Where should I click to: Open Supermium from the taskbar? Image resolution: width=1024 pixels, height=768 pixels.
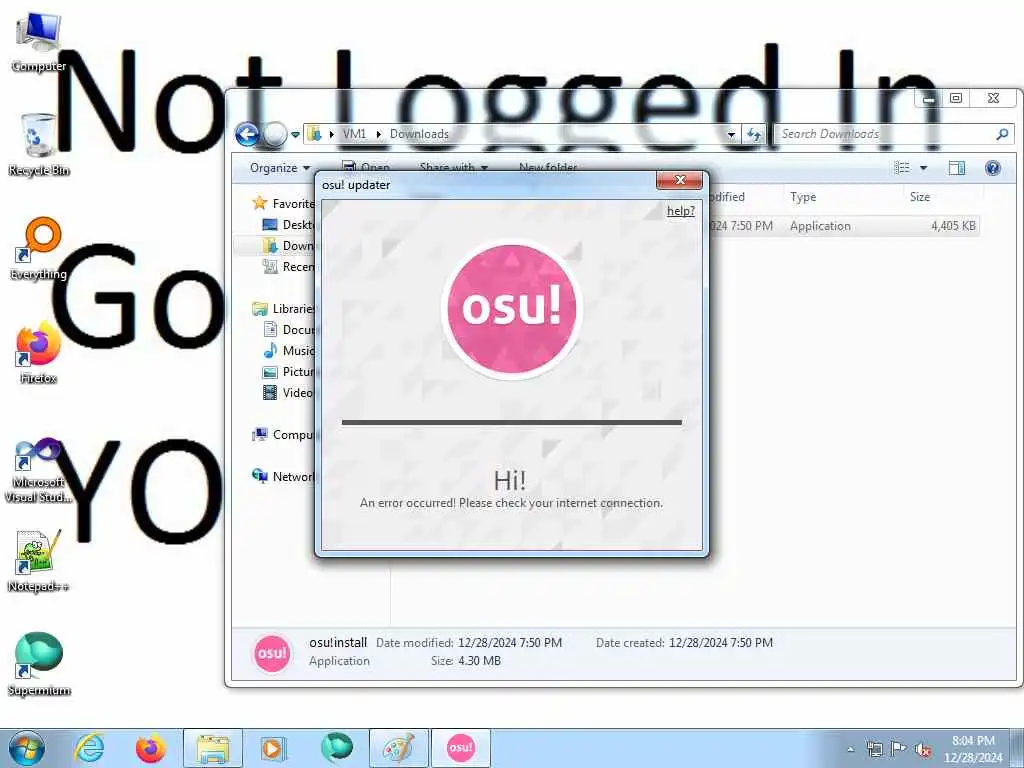(x=336, y=748)
